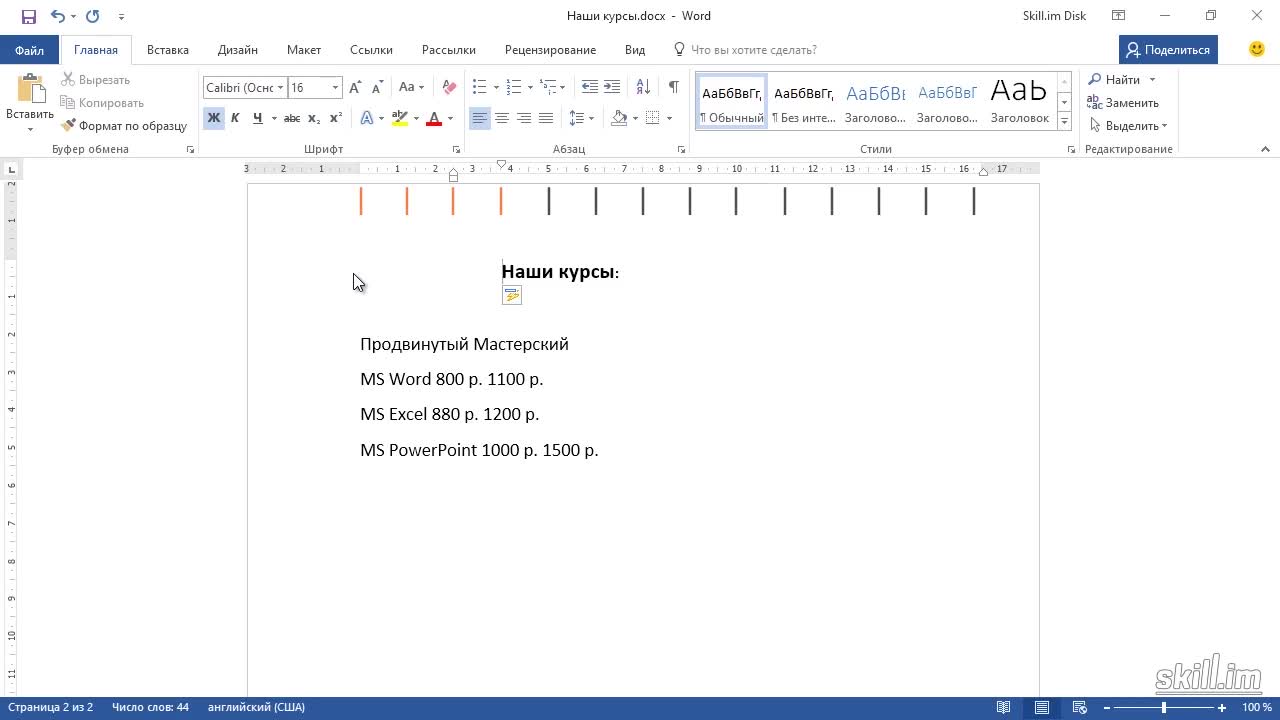Decrease font size with the small A icon
The width and height of the screenshot is (1280, 720).
(x=376, y=88)
